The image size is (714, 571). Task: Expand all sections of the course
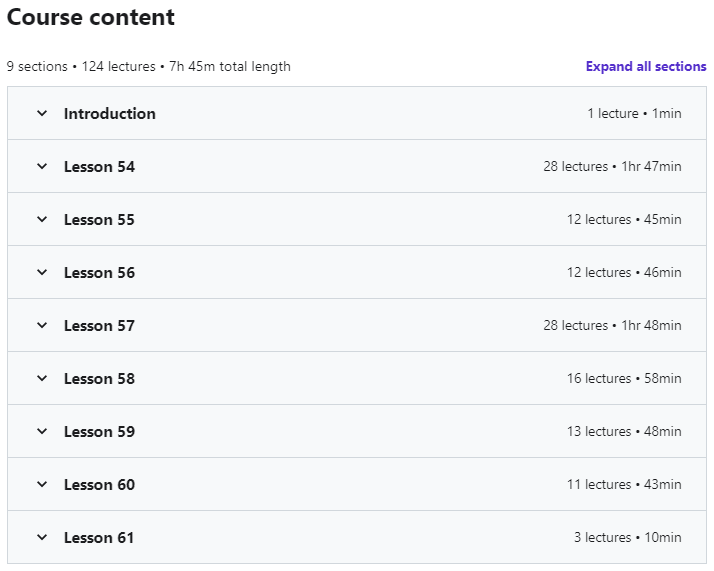pyautogui.click(x=646, y=67)
